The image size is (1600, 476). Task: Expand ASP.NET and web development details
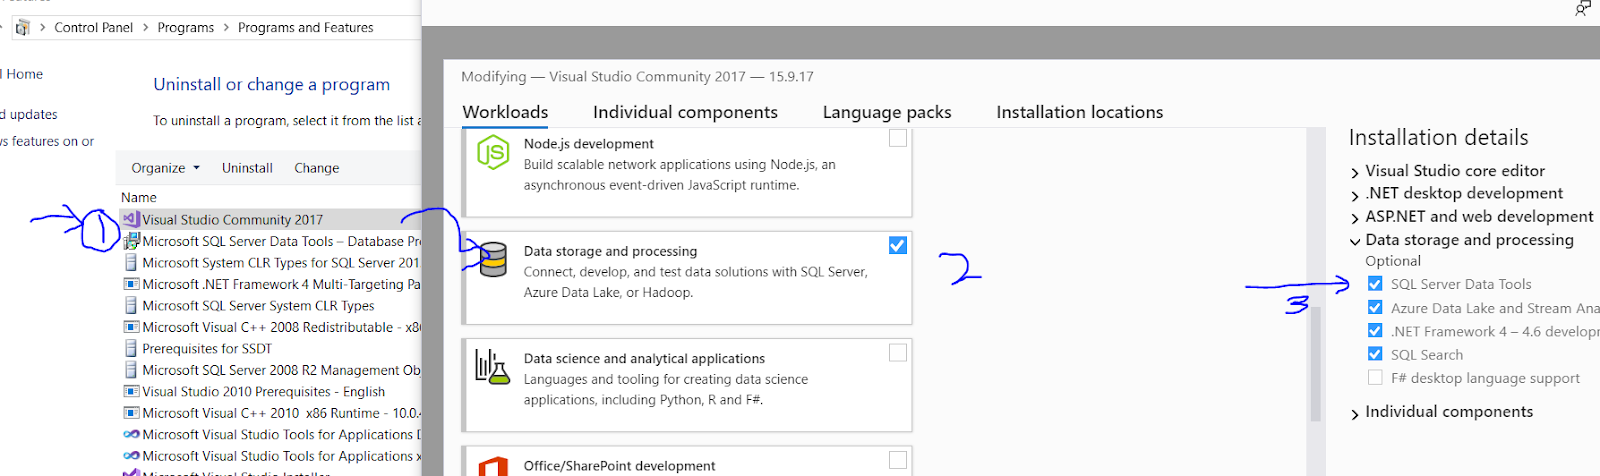(x=1355, y=218)
